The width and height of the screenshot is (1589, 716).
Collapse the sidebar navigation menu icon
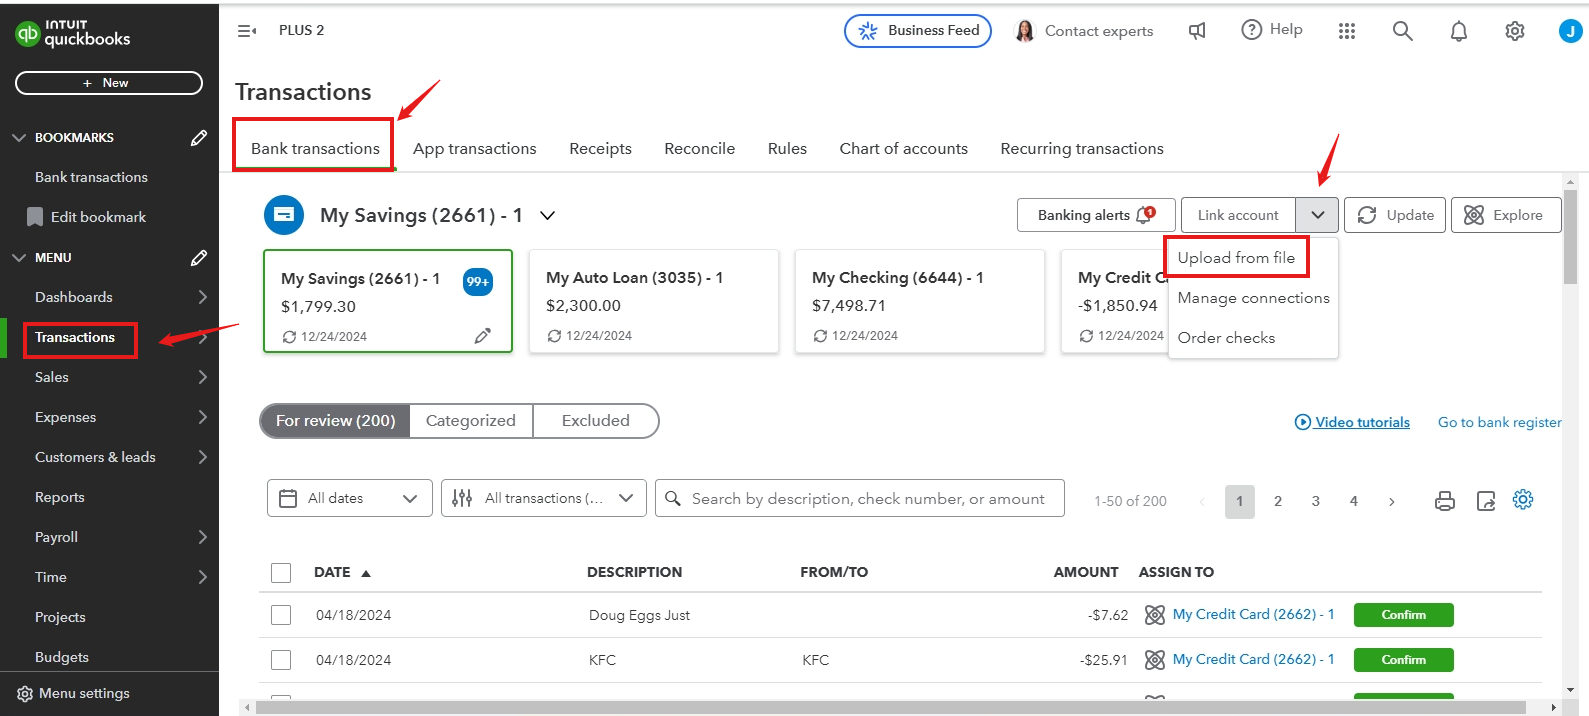tap(246, 31)
